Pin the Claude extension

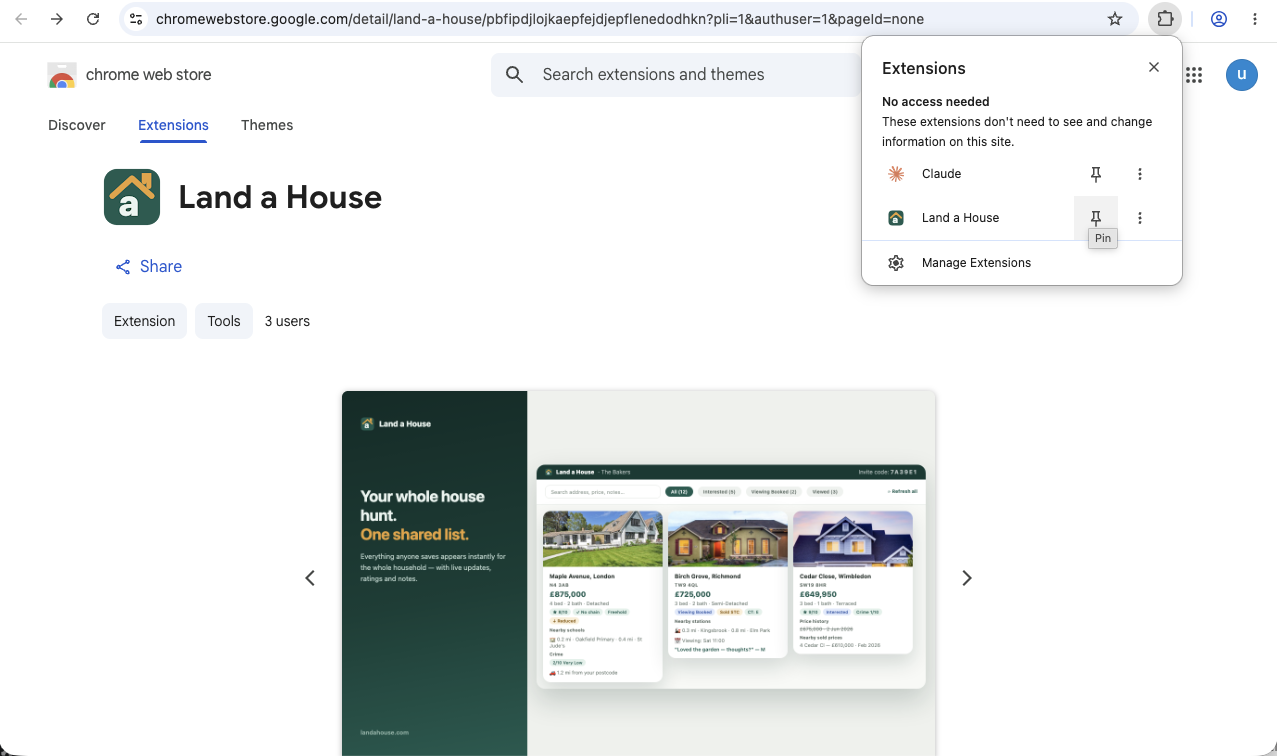[x=1096, y=174]
